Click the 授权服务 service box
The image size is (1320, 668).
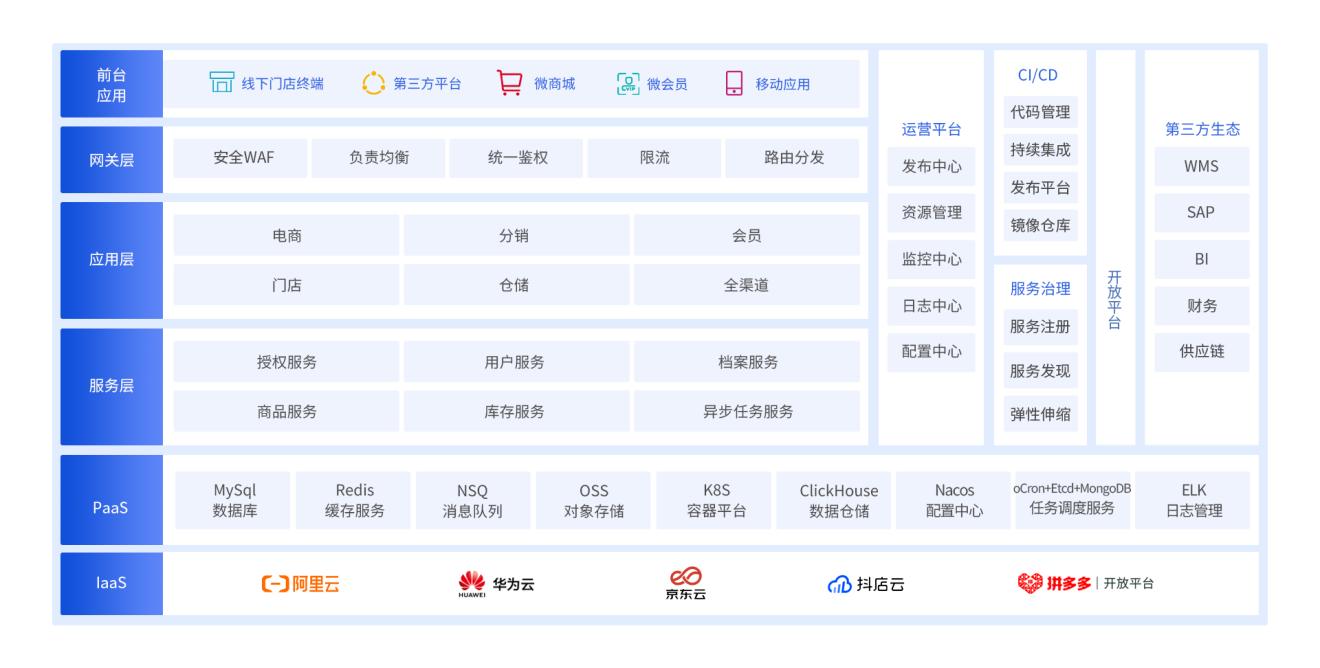click(287, 362)
